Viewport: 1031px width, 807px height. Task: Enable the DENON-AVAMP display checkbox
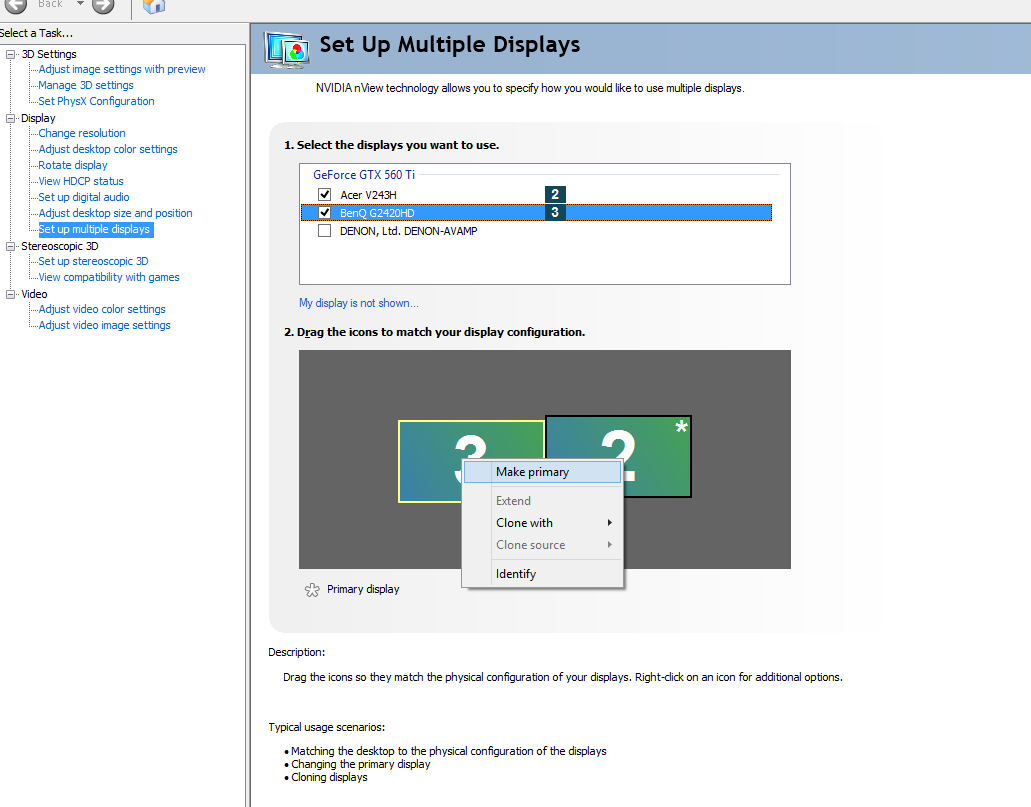coord(324,231)
